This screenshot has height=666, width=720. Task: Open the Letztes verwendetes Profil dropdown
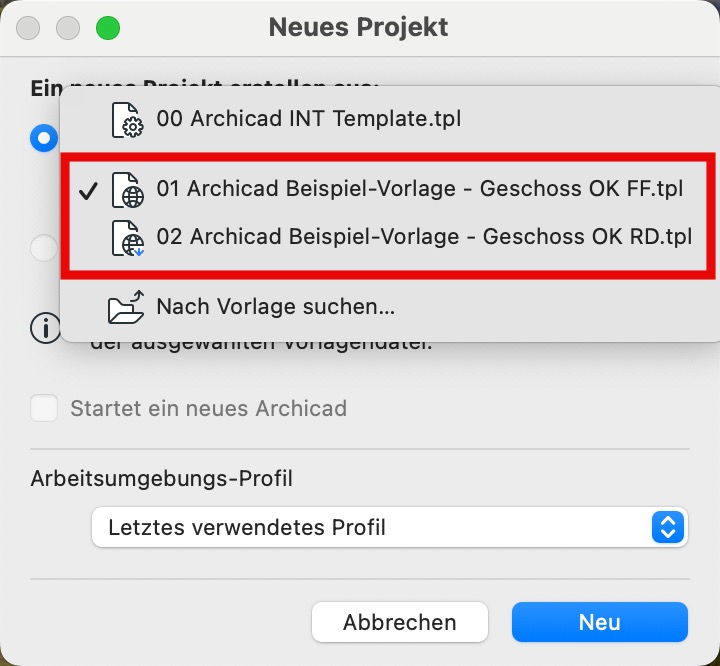point(389,527)
